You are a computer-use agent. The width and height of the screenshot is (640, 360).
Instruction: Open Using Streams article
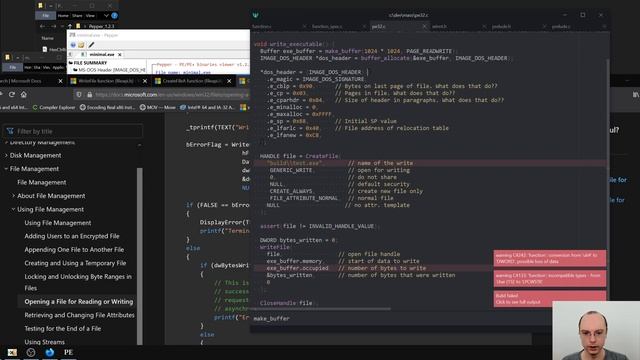(44, 342)
